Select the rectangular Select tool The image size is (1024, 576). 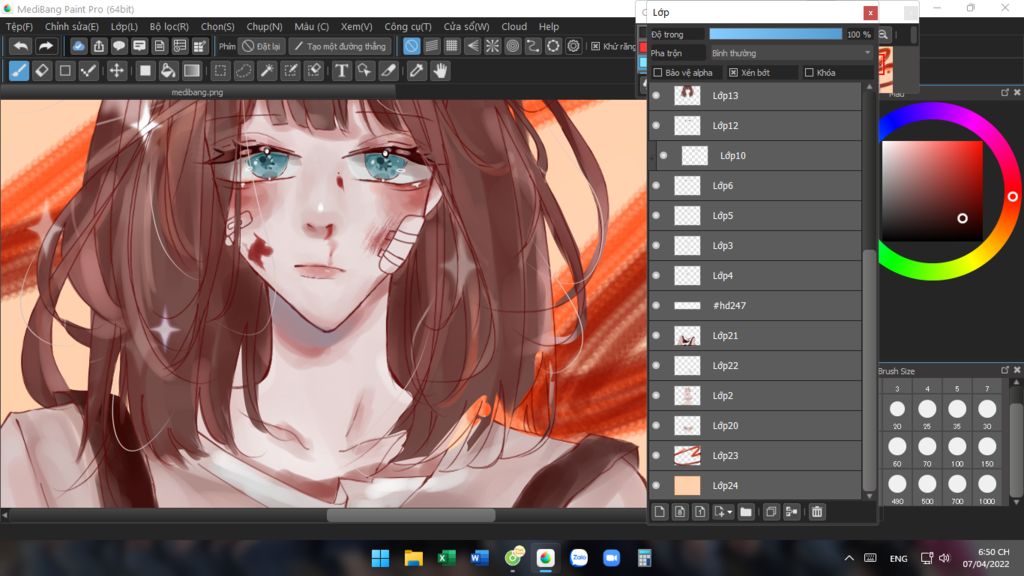click(x=220, y=71)
